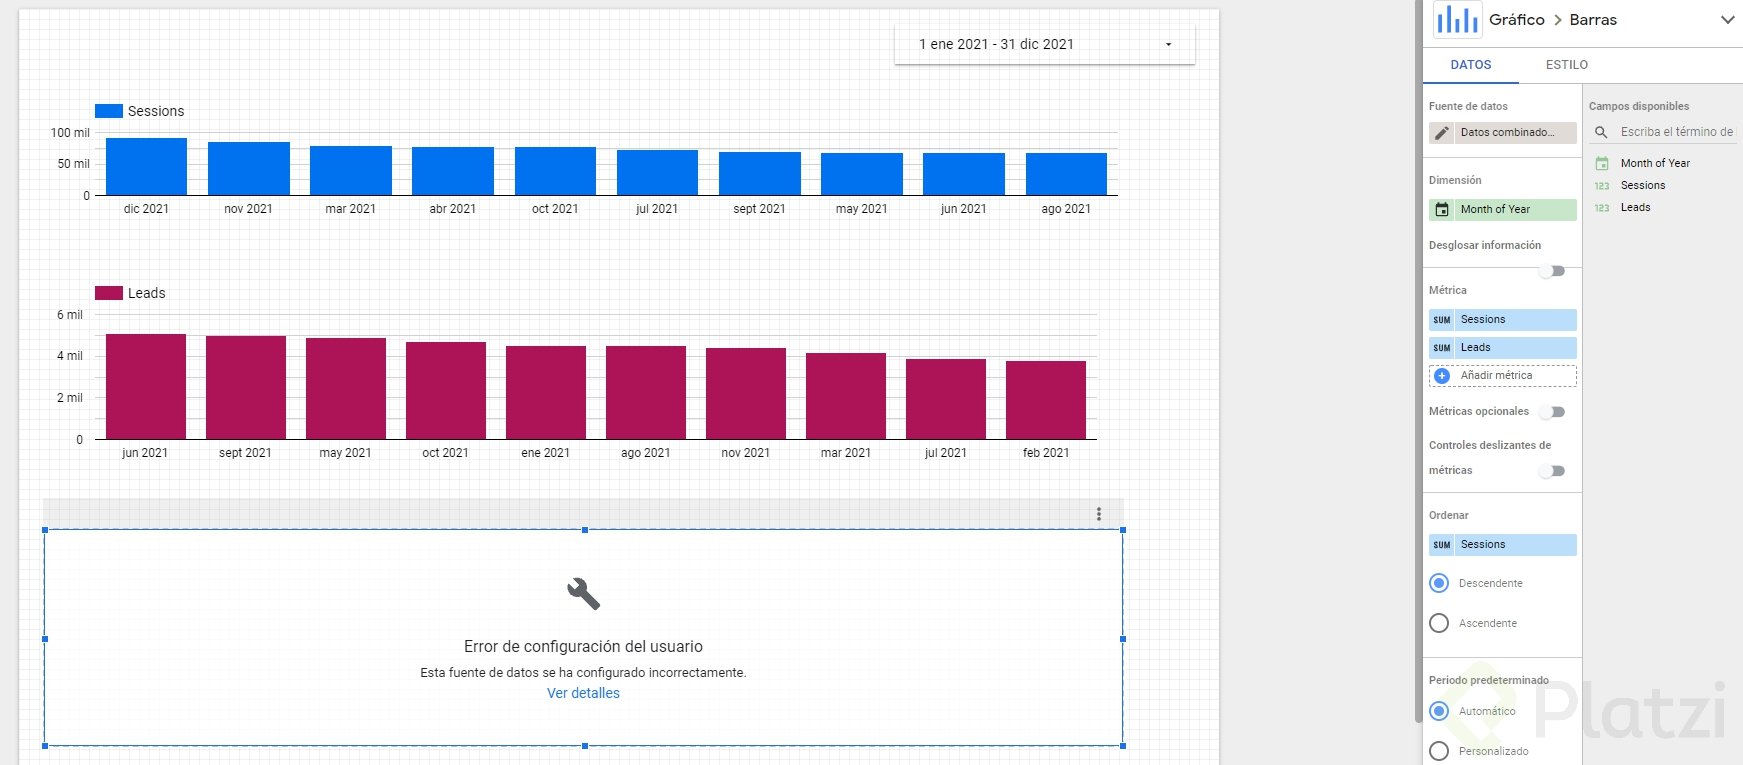Image resolution: width=1743 pixels, height=765 pixels.
Task: Click Añadir métrica field
Action: [x=1503, y=376]
